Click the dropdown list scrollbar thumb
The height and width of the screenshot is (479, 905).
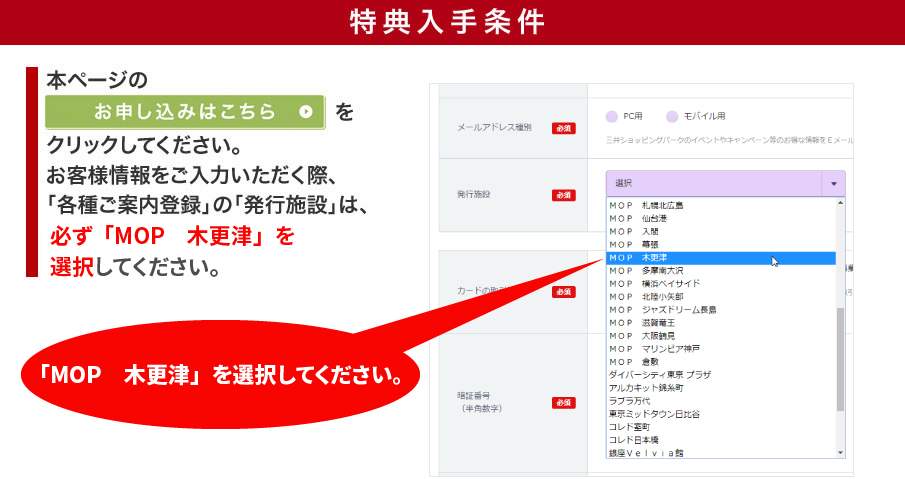tap(840, 360)
